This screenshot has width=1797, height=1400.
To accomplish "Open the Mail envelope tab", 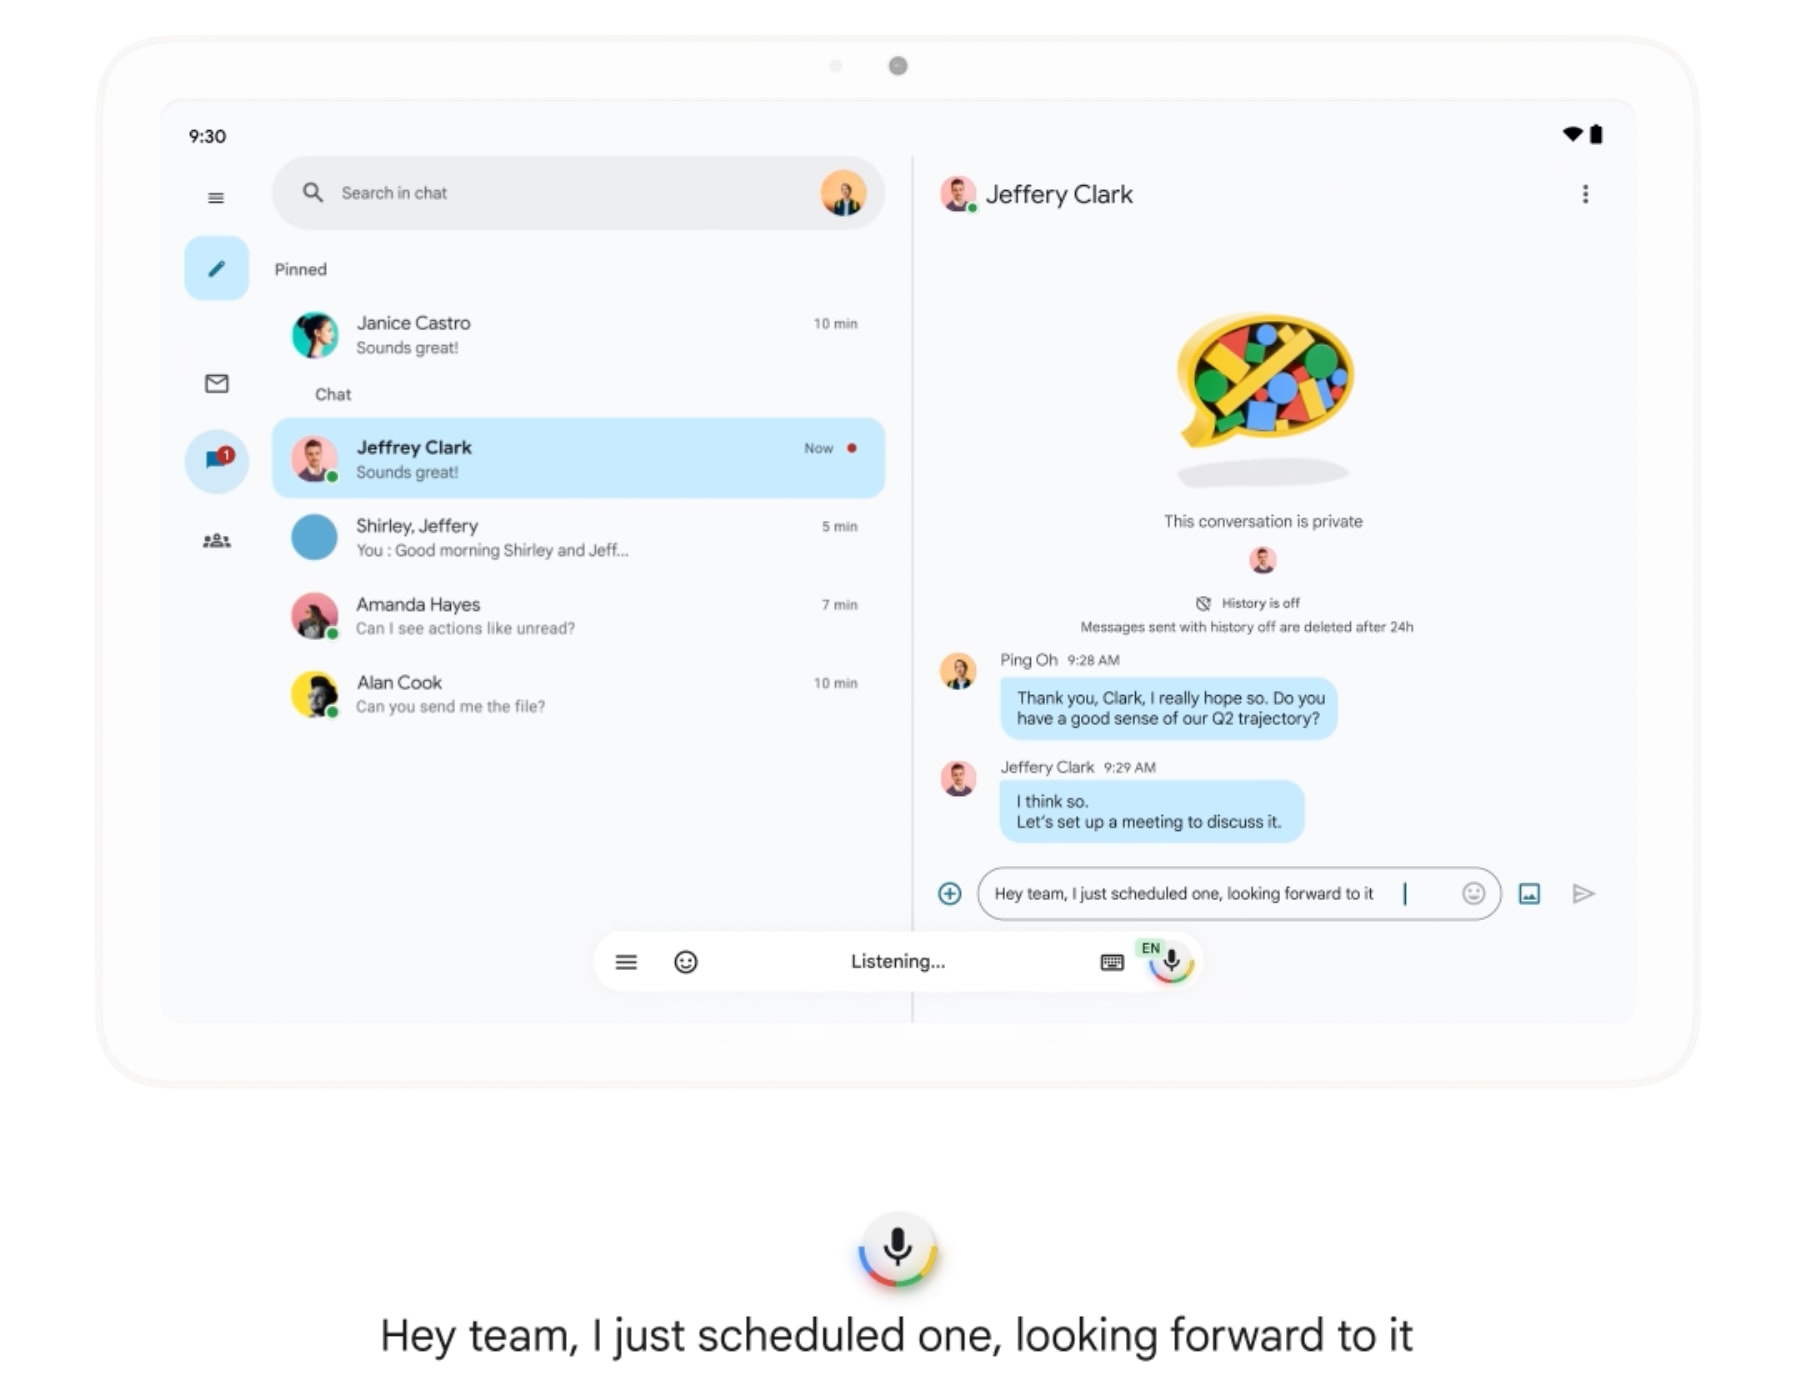I will pos(216,383).
